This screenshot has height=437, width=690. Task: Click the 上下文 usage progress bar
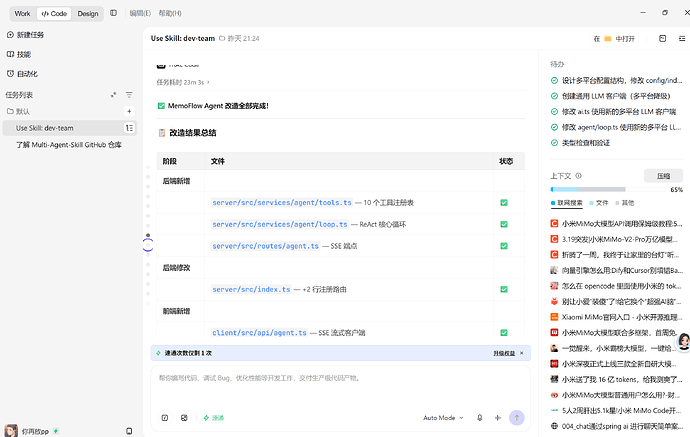(x=608, y=189)
